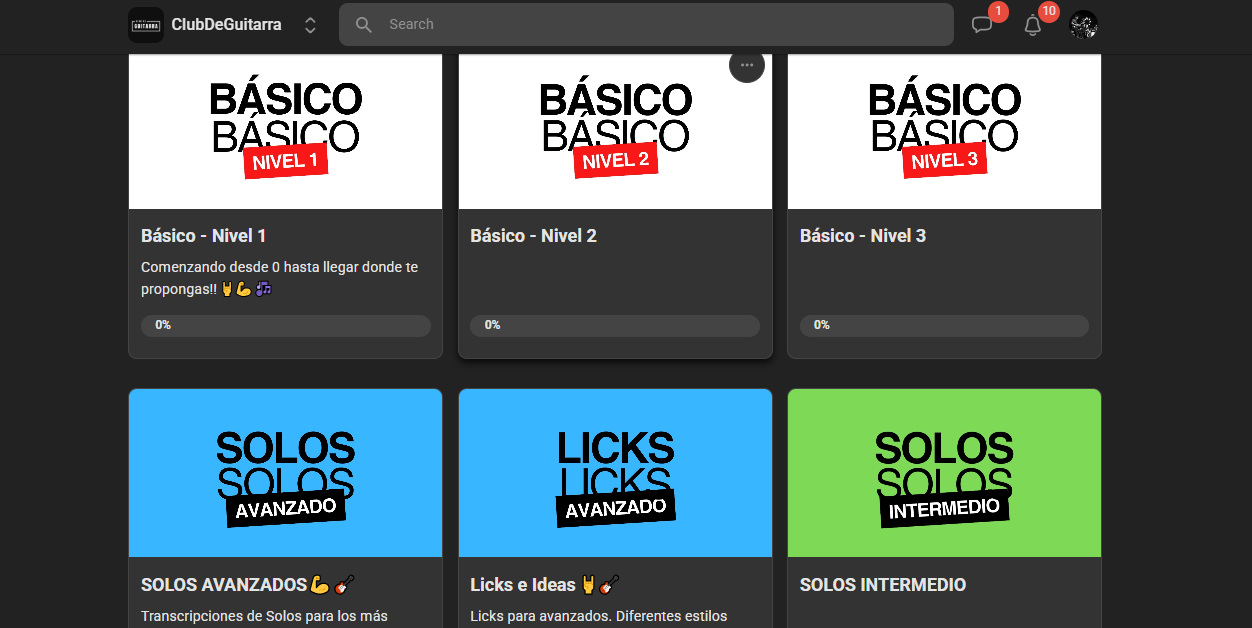This screenshot has width=1252, height=628.
Task: Click the Básico - Nivel 3 title
Action: pyautogui.click(x=863, y=236)
